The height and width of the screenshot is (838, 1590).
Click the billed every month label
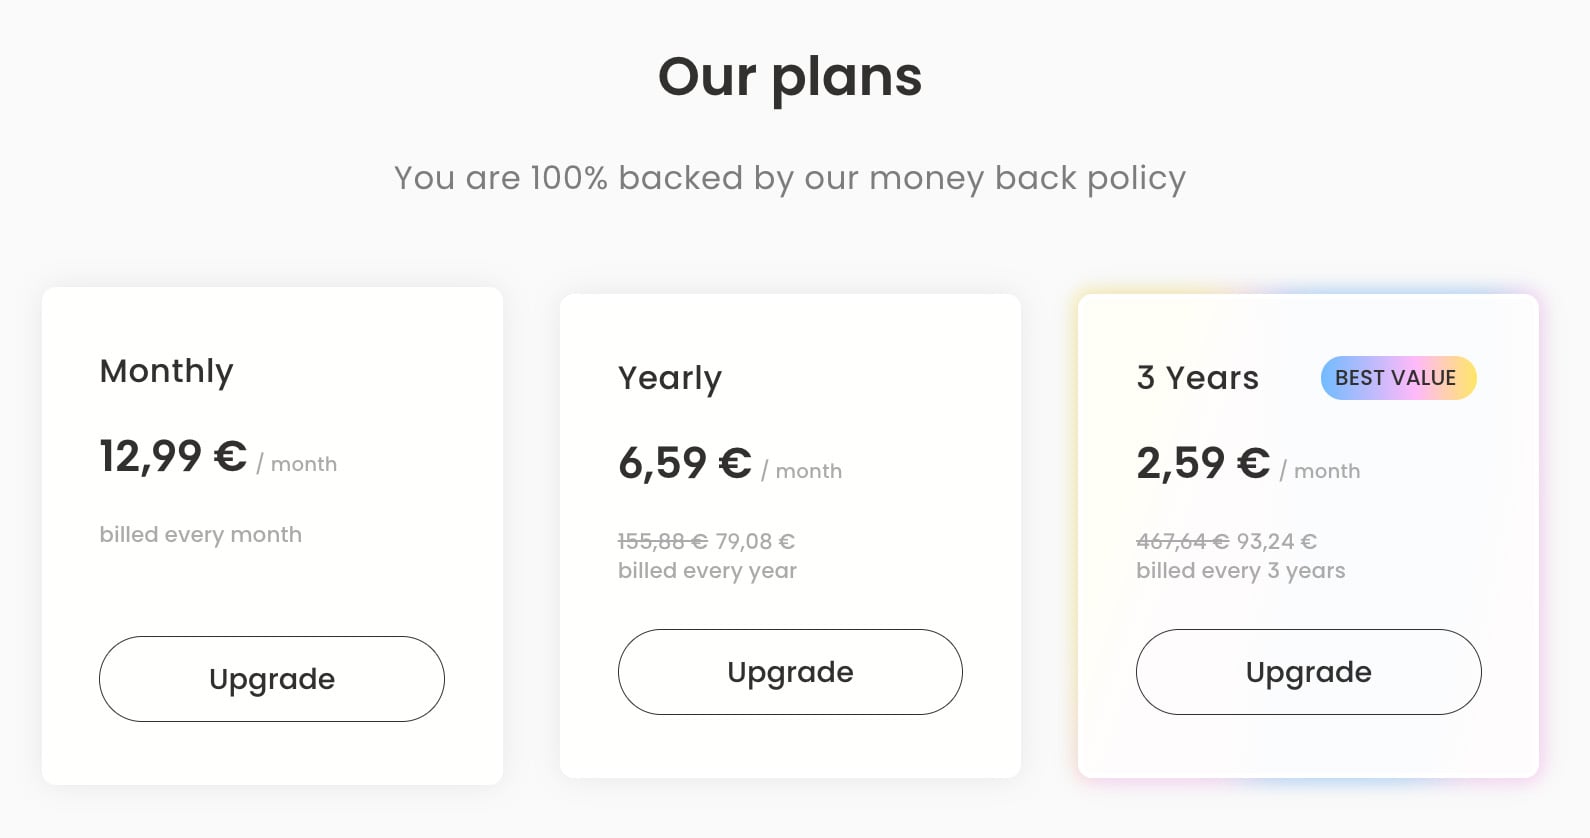[200, 534]
